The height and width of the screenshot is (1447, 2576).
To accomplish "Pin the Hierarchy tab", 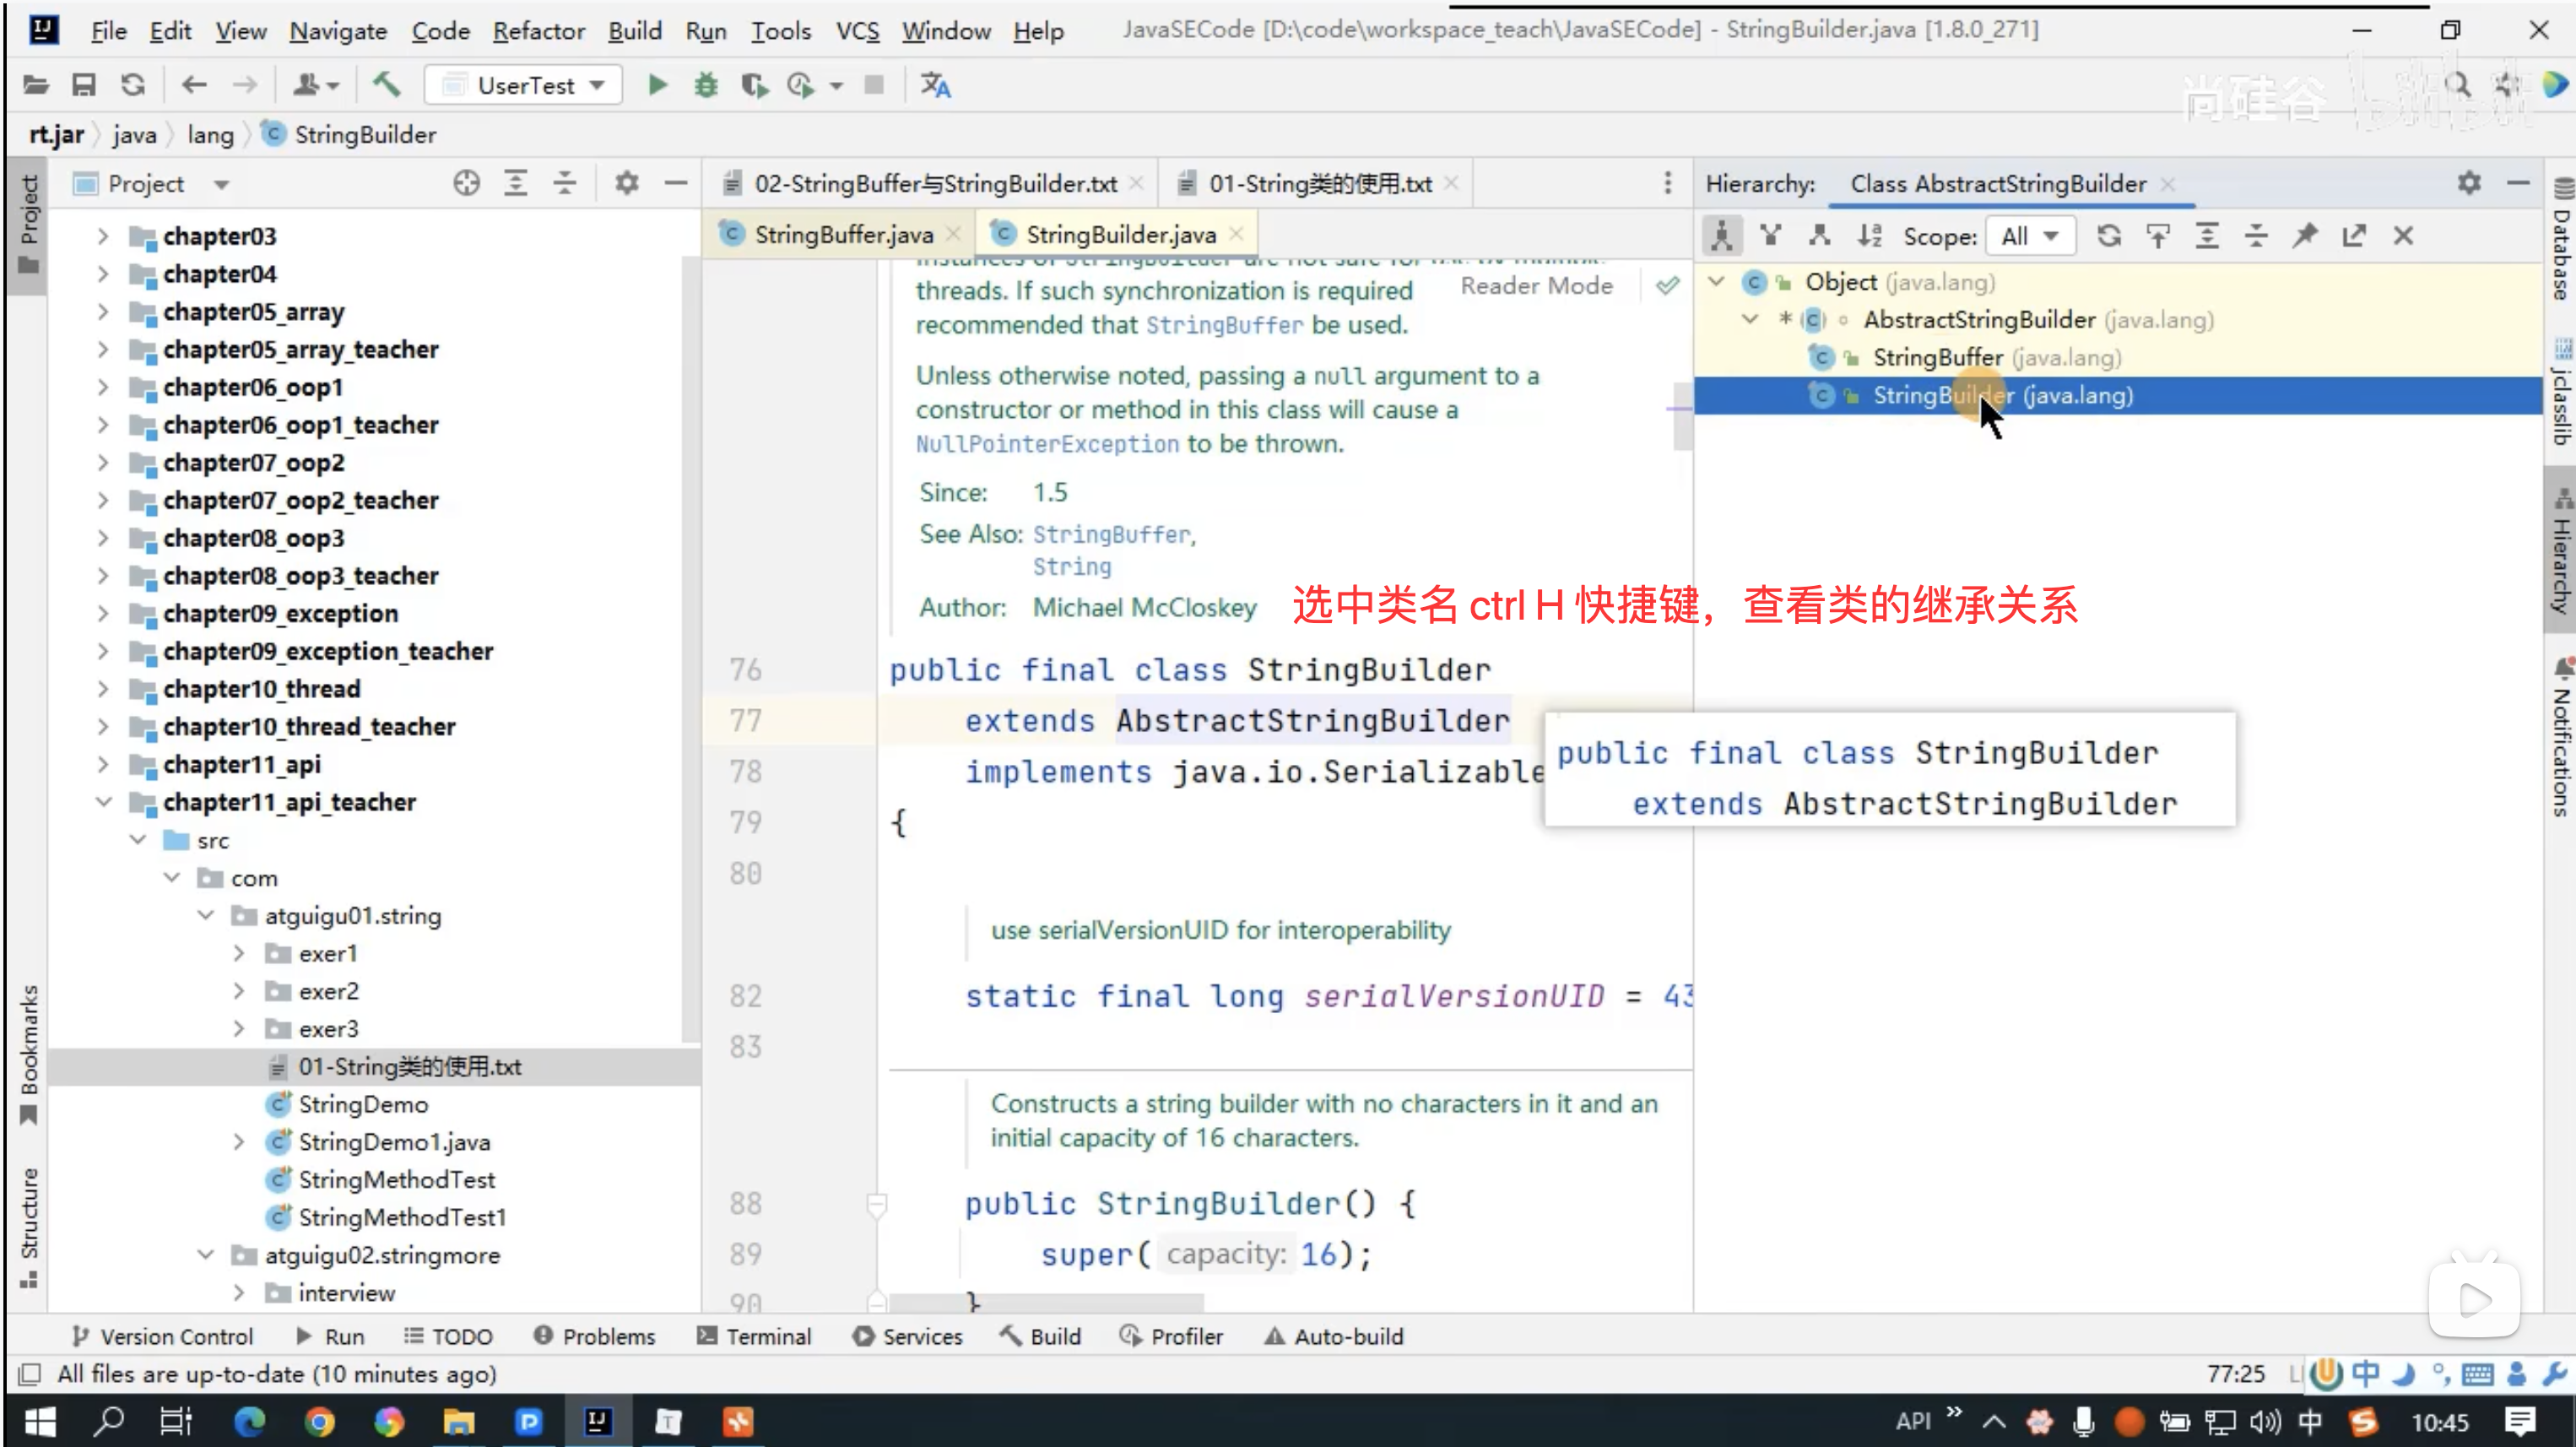I will [2305, 236].
